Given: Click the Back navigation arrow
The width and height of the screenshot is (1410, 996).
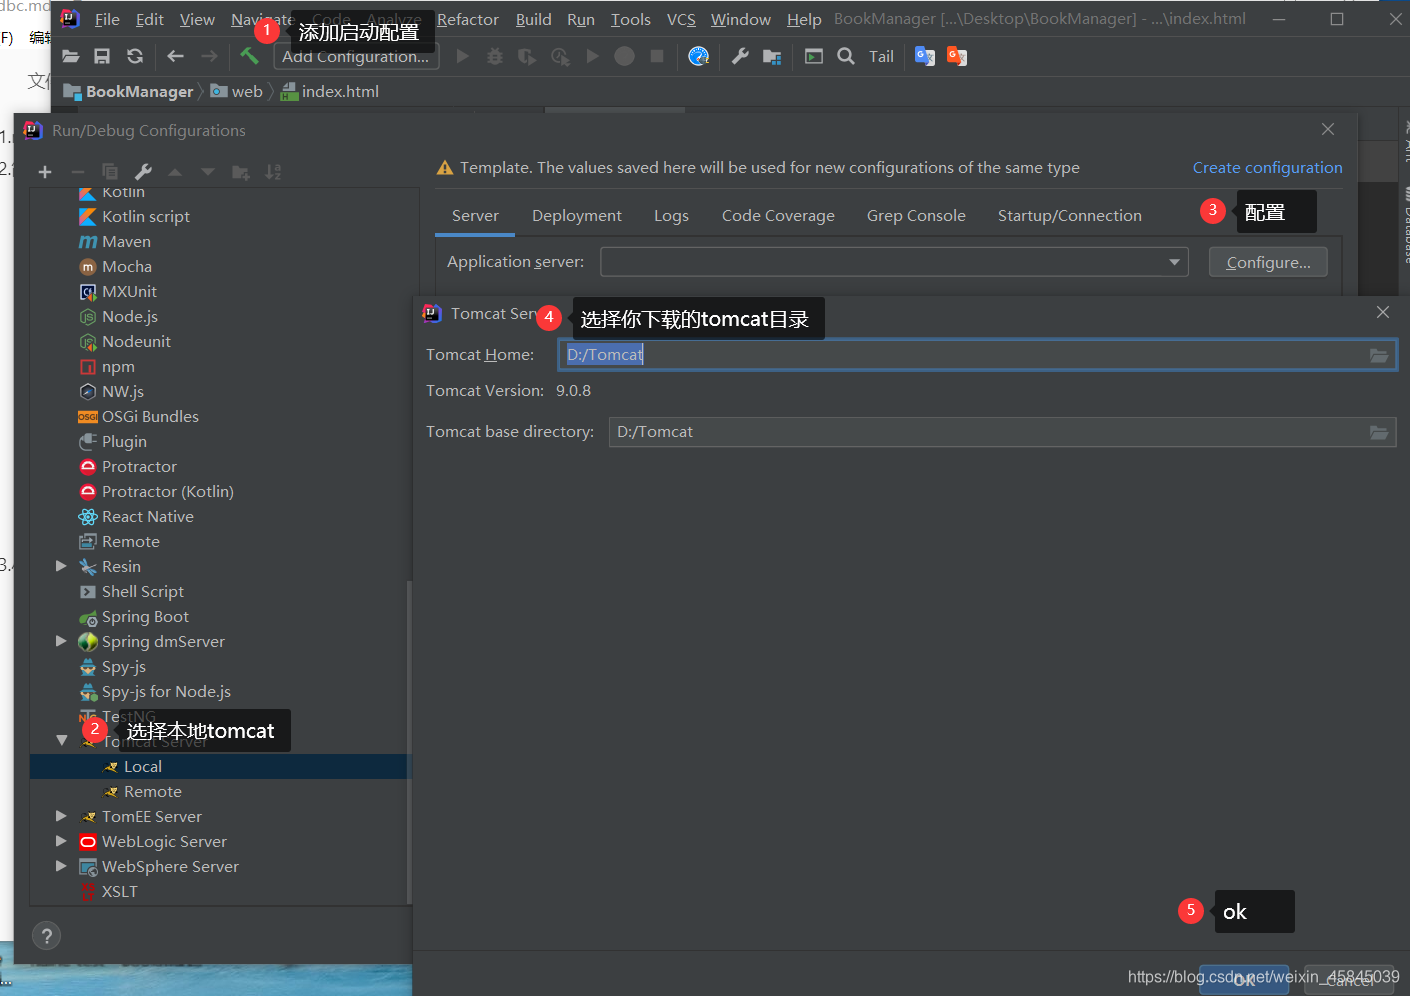Looking at the screenshot, I should point(176,57).
